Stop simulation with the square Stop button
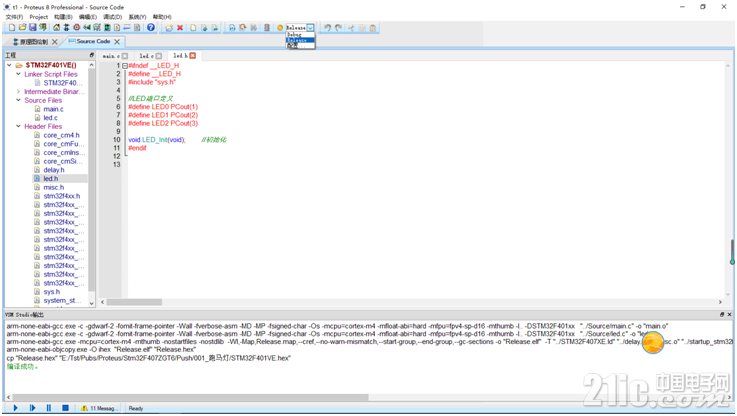 click(x=65, y=408)
